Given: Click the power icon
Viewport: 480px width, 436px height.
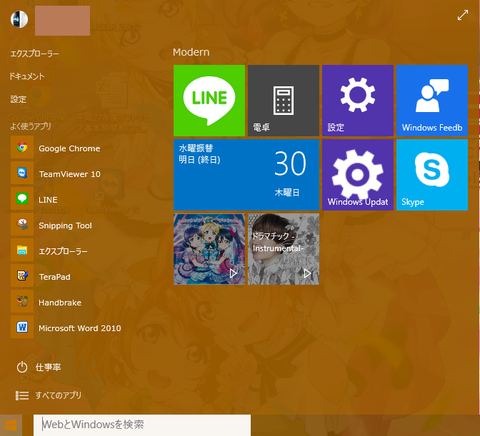Looking at the screenshot, I should coord(22,367).
